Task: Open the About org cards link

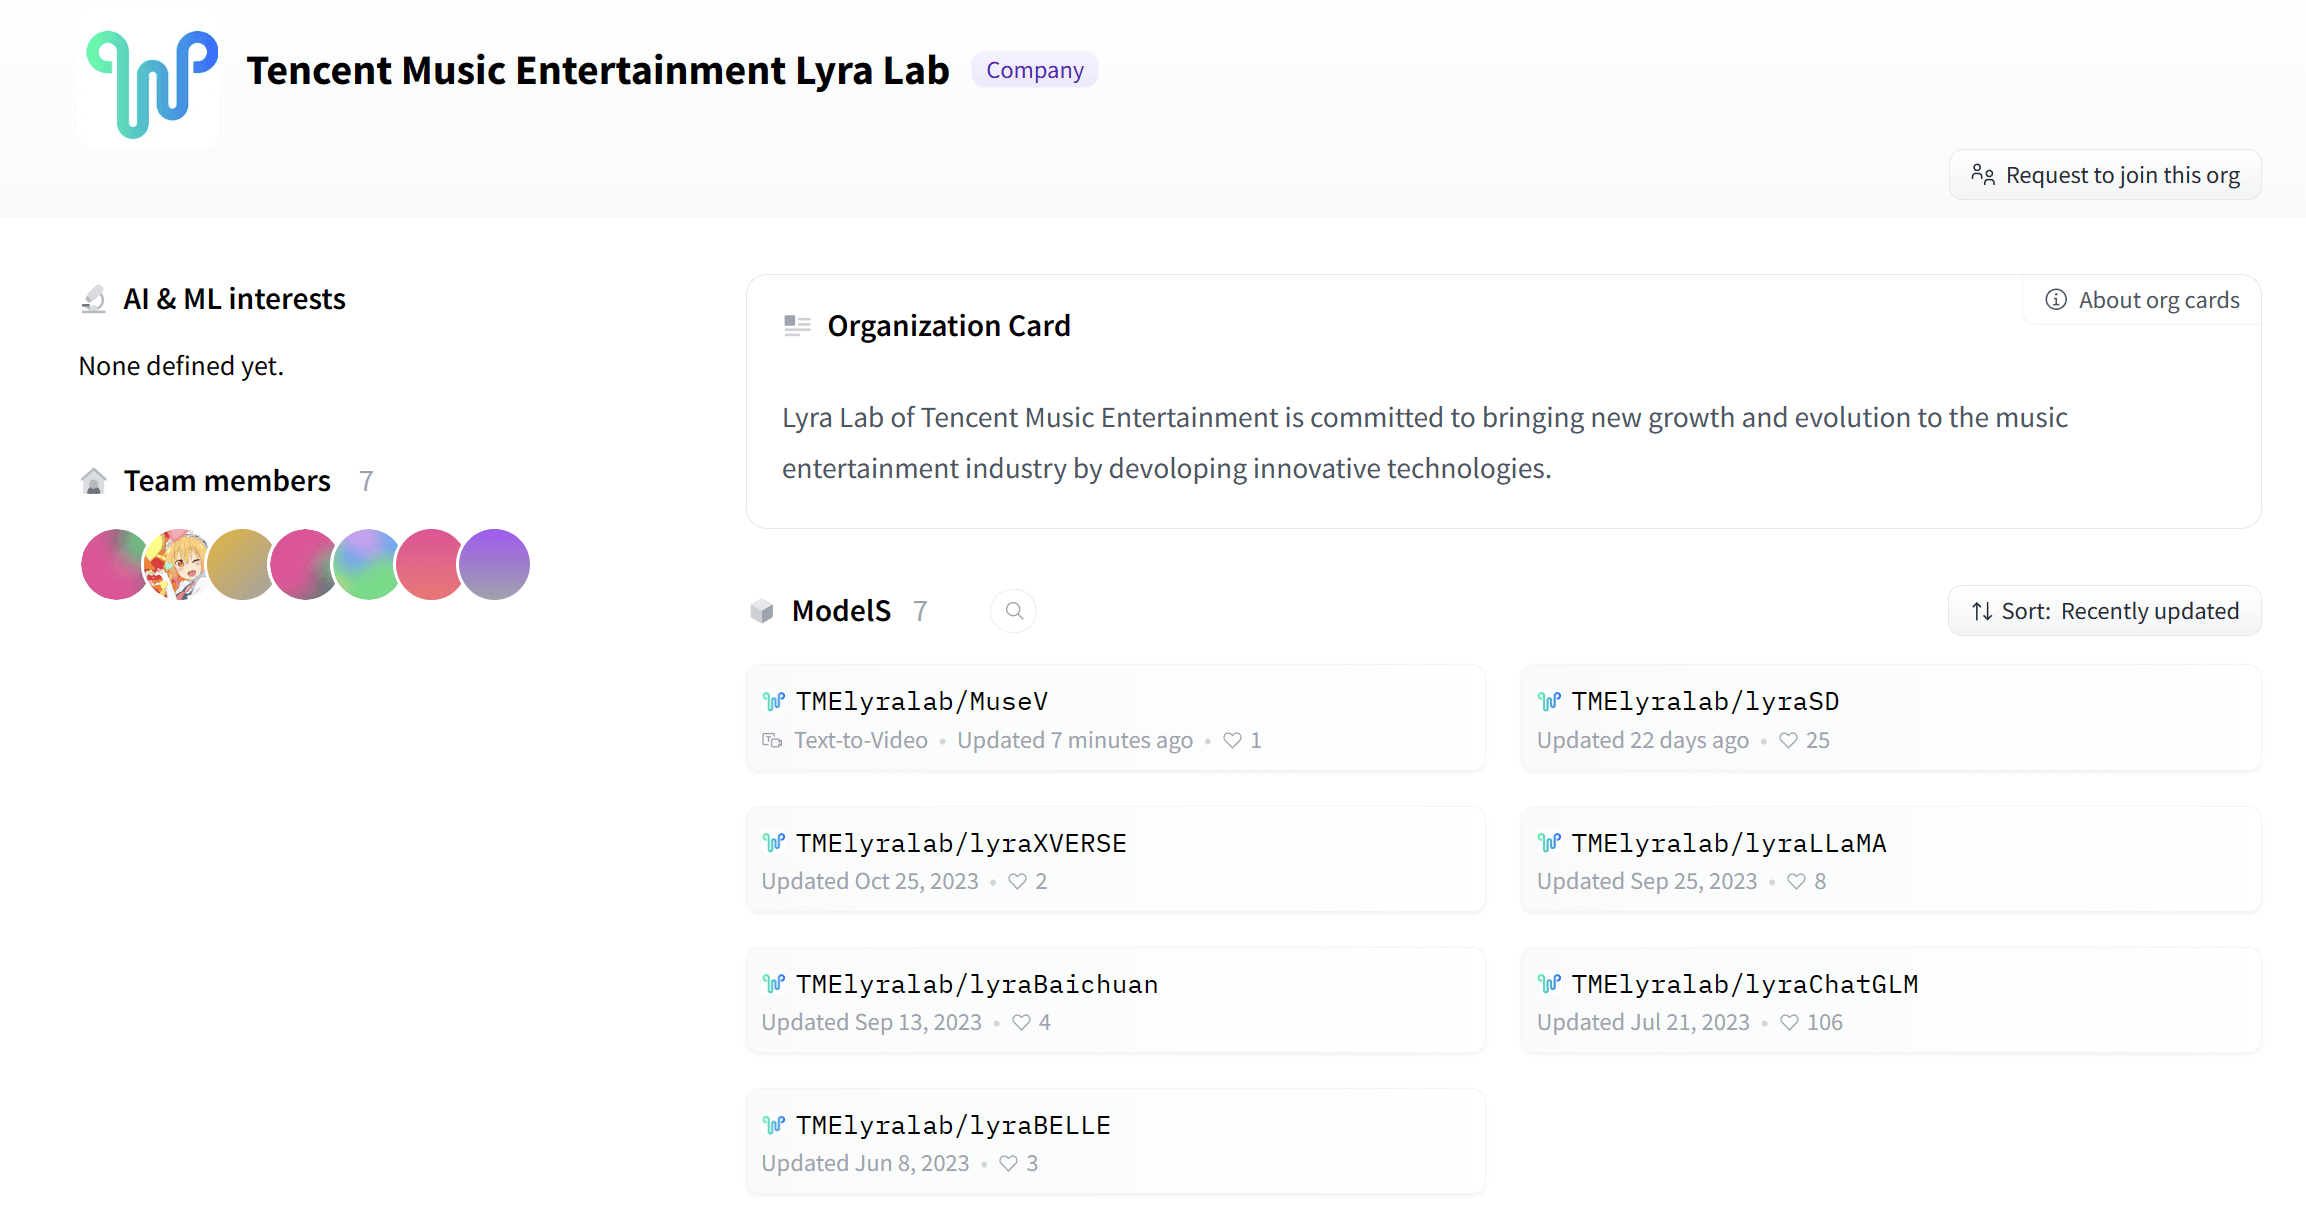Action: tap(2142, 300)
